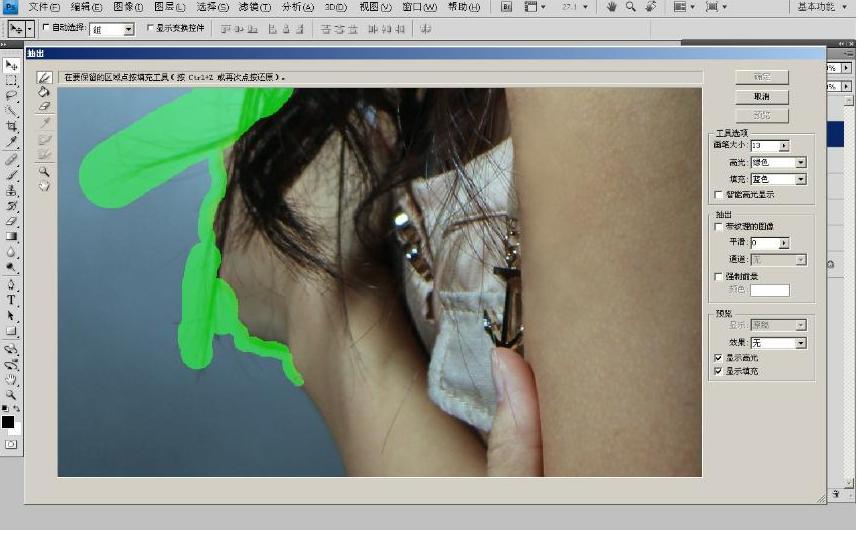Select the Move tool in the main toolbox

click(x=11, y=66)
